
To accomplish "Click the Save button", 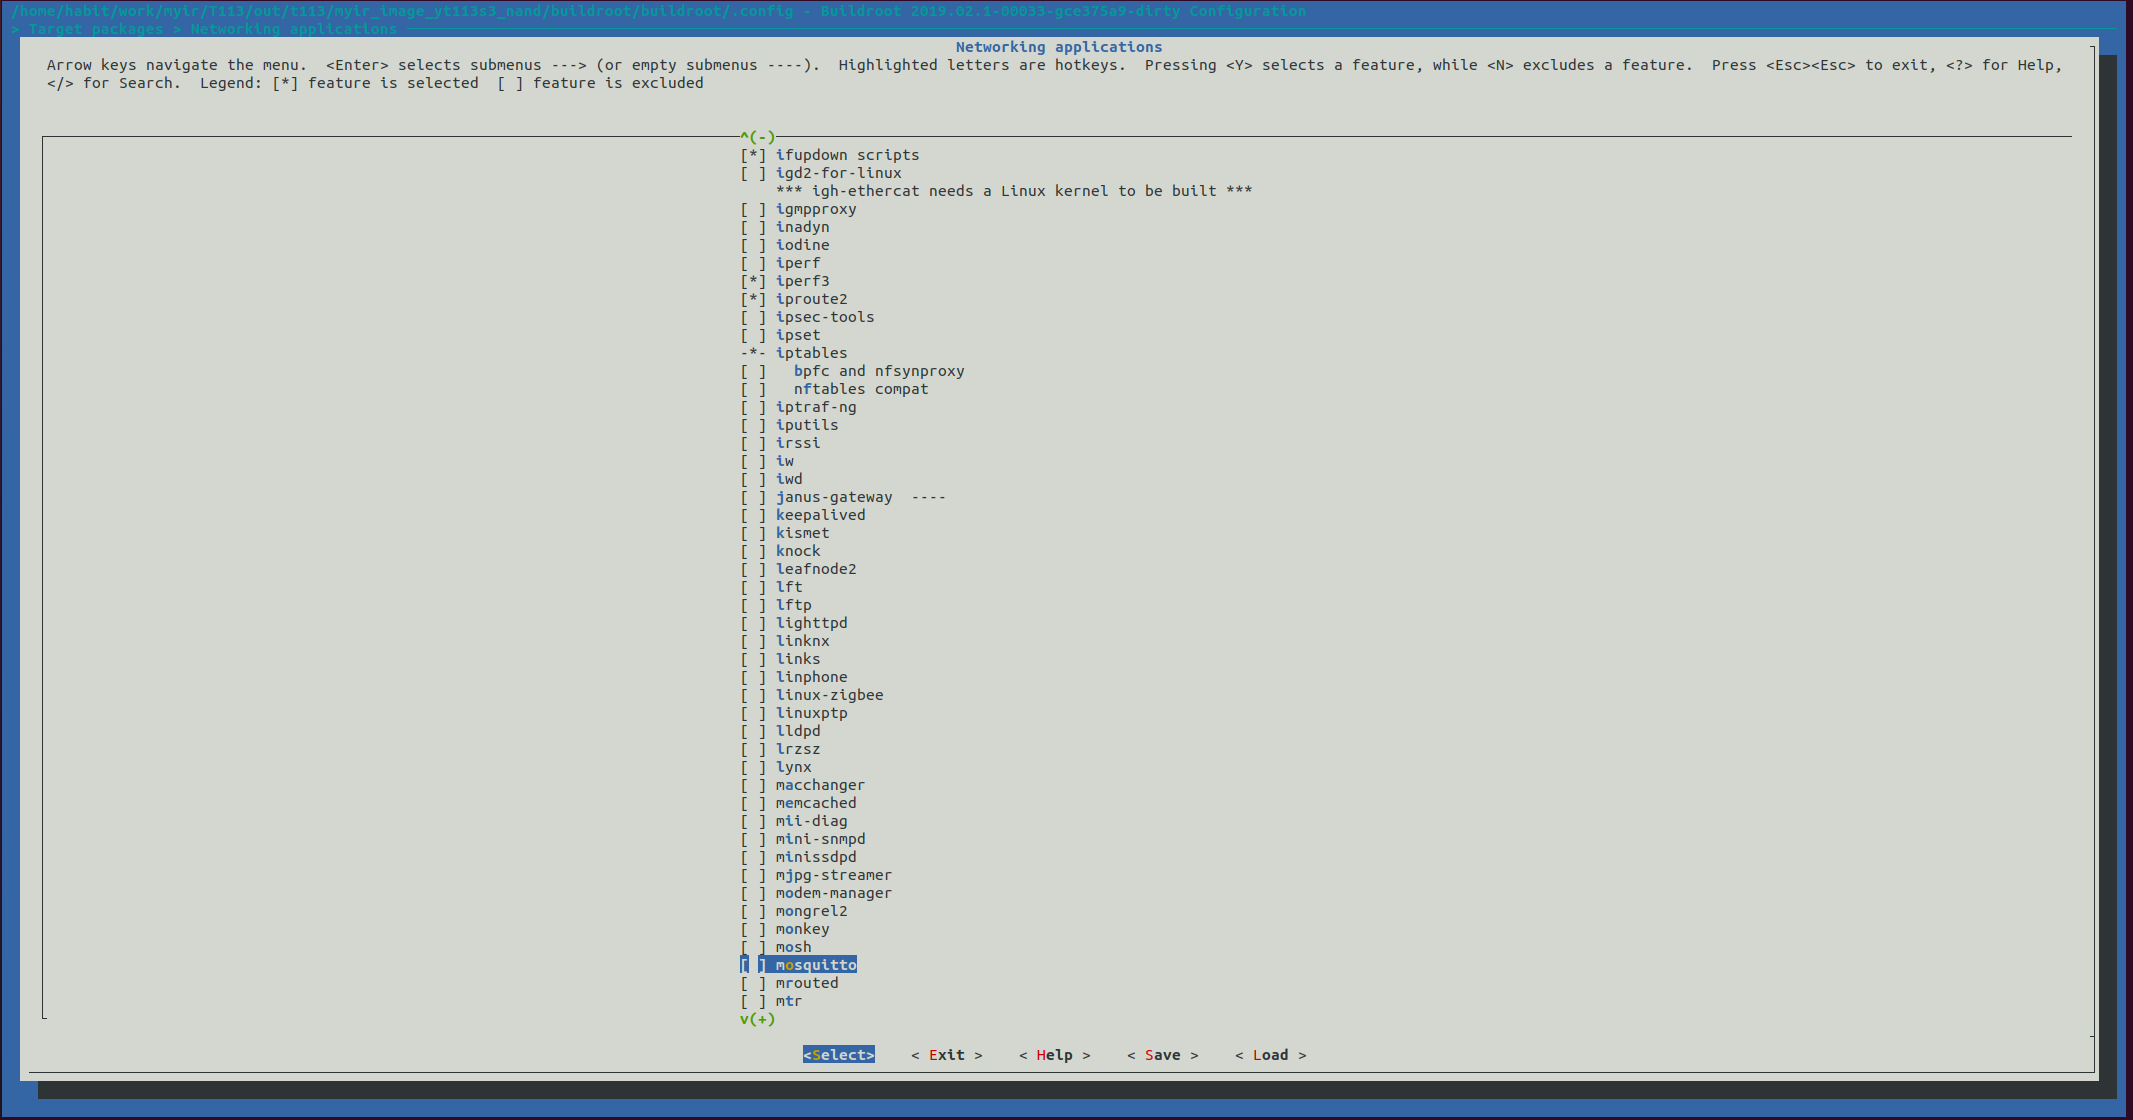I will (1162, 1055).
